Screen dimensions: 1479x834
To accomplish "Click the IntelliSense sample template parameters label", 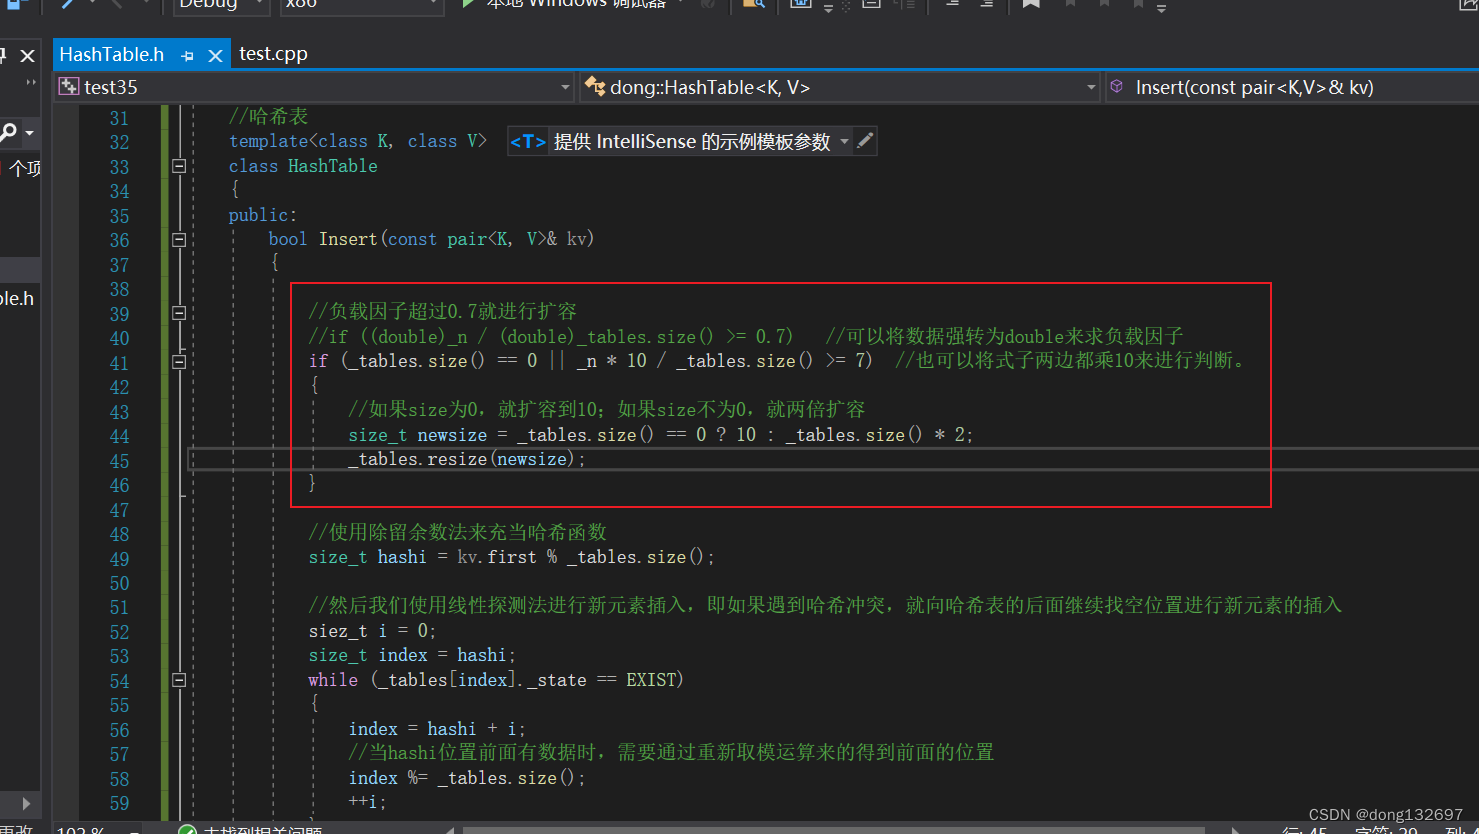I will coord(692,142).
